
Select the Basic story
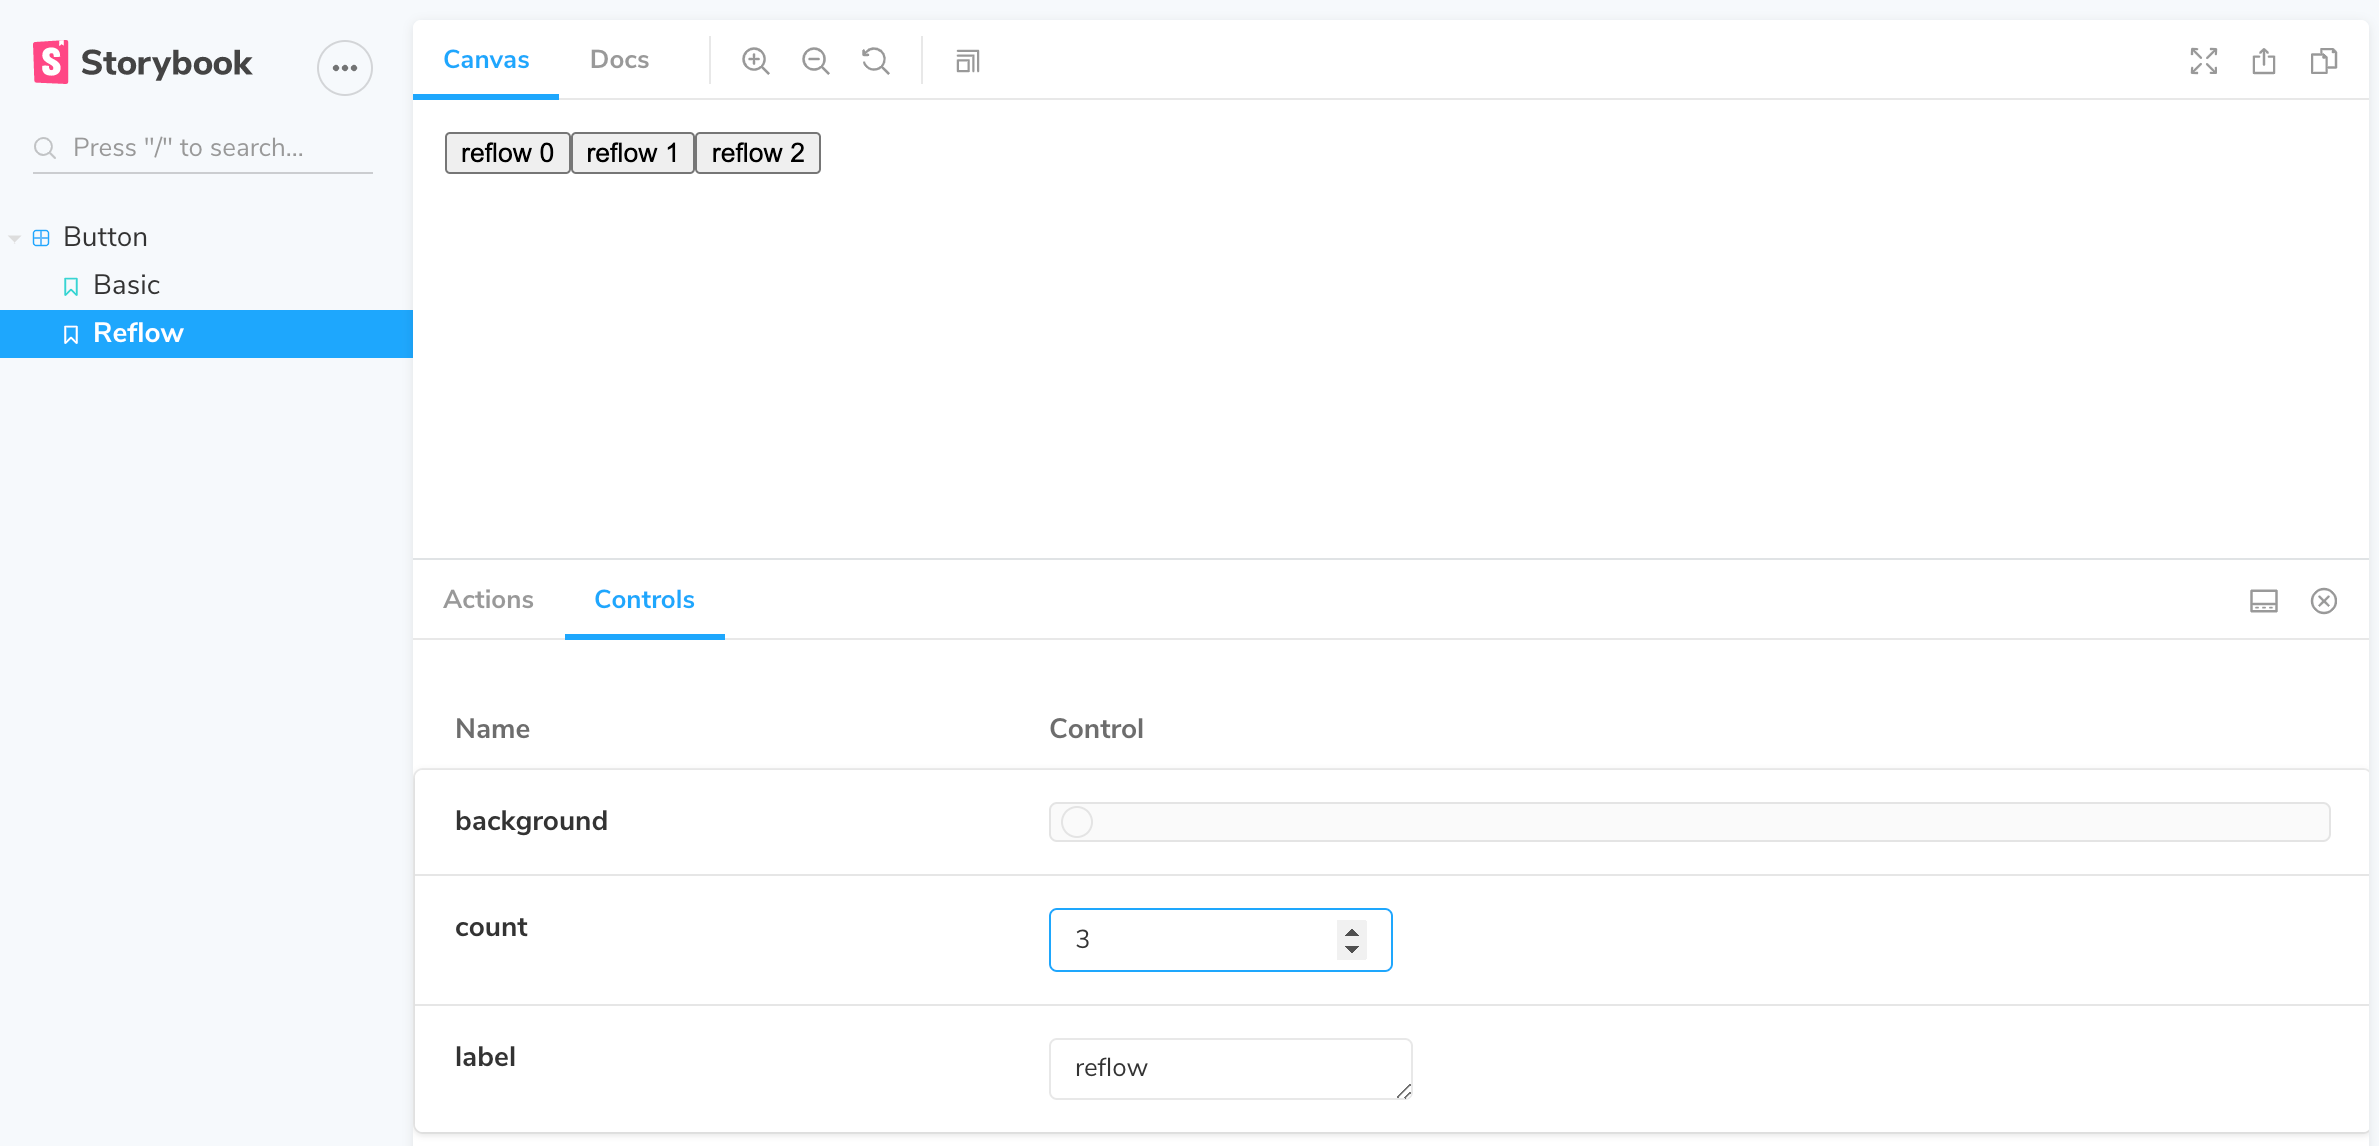[126, 285]
